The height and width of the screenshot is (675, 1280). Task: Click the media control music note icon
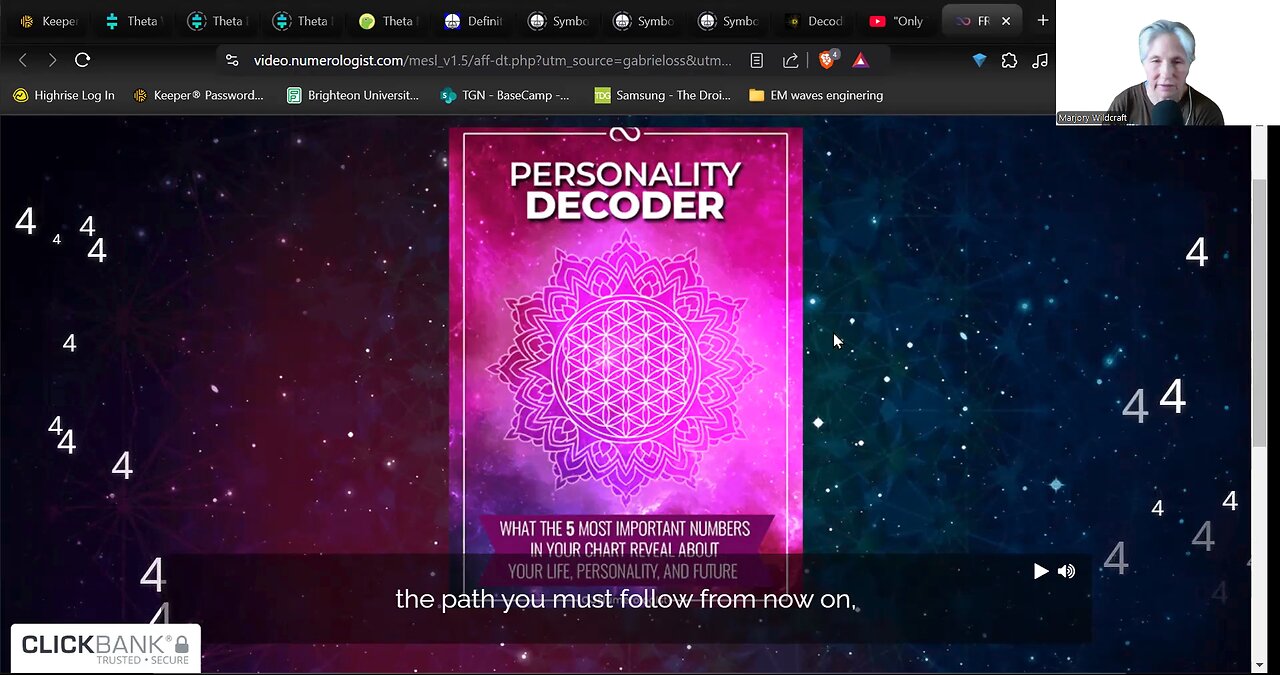1040,60
